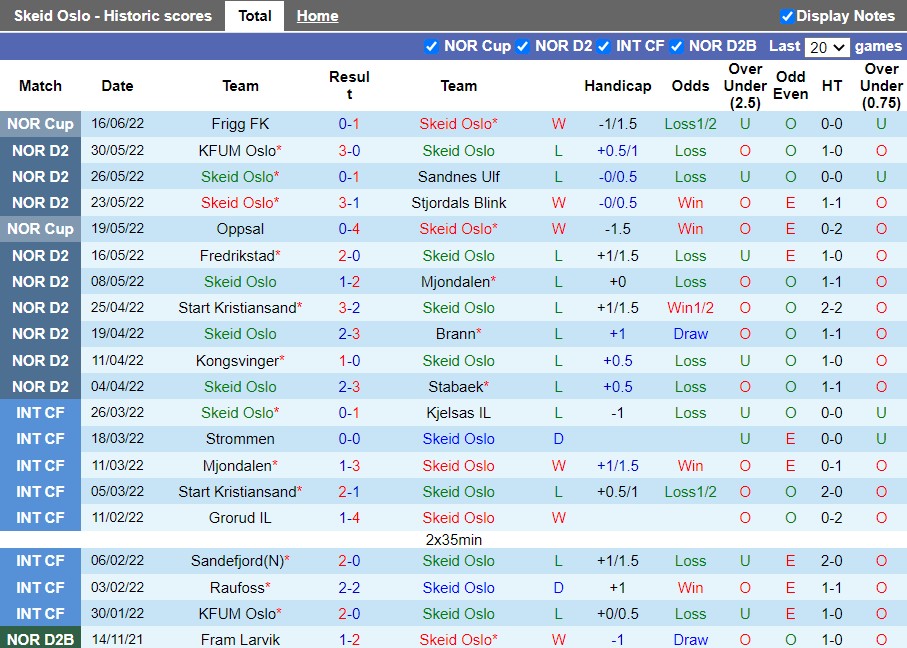Switch to the Total tab
The image size is (907, 648).
coord(255,16)
